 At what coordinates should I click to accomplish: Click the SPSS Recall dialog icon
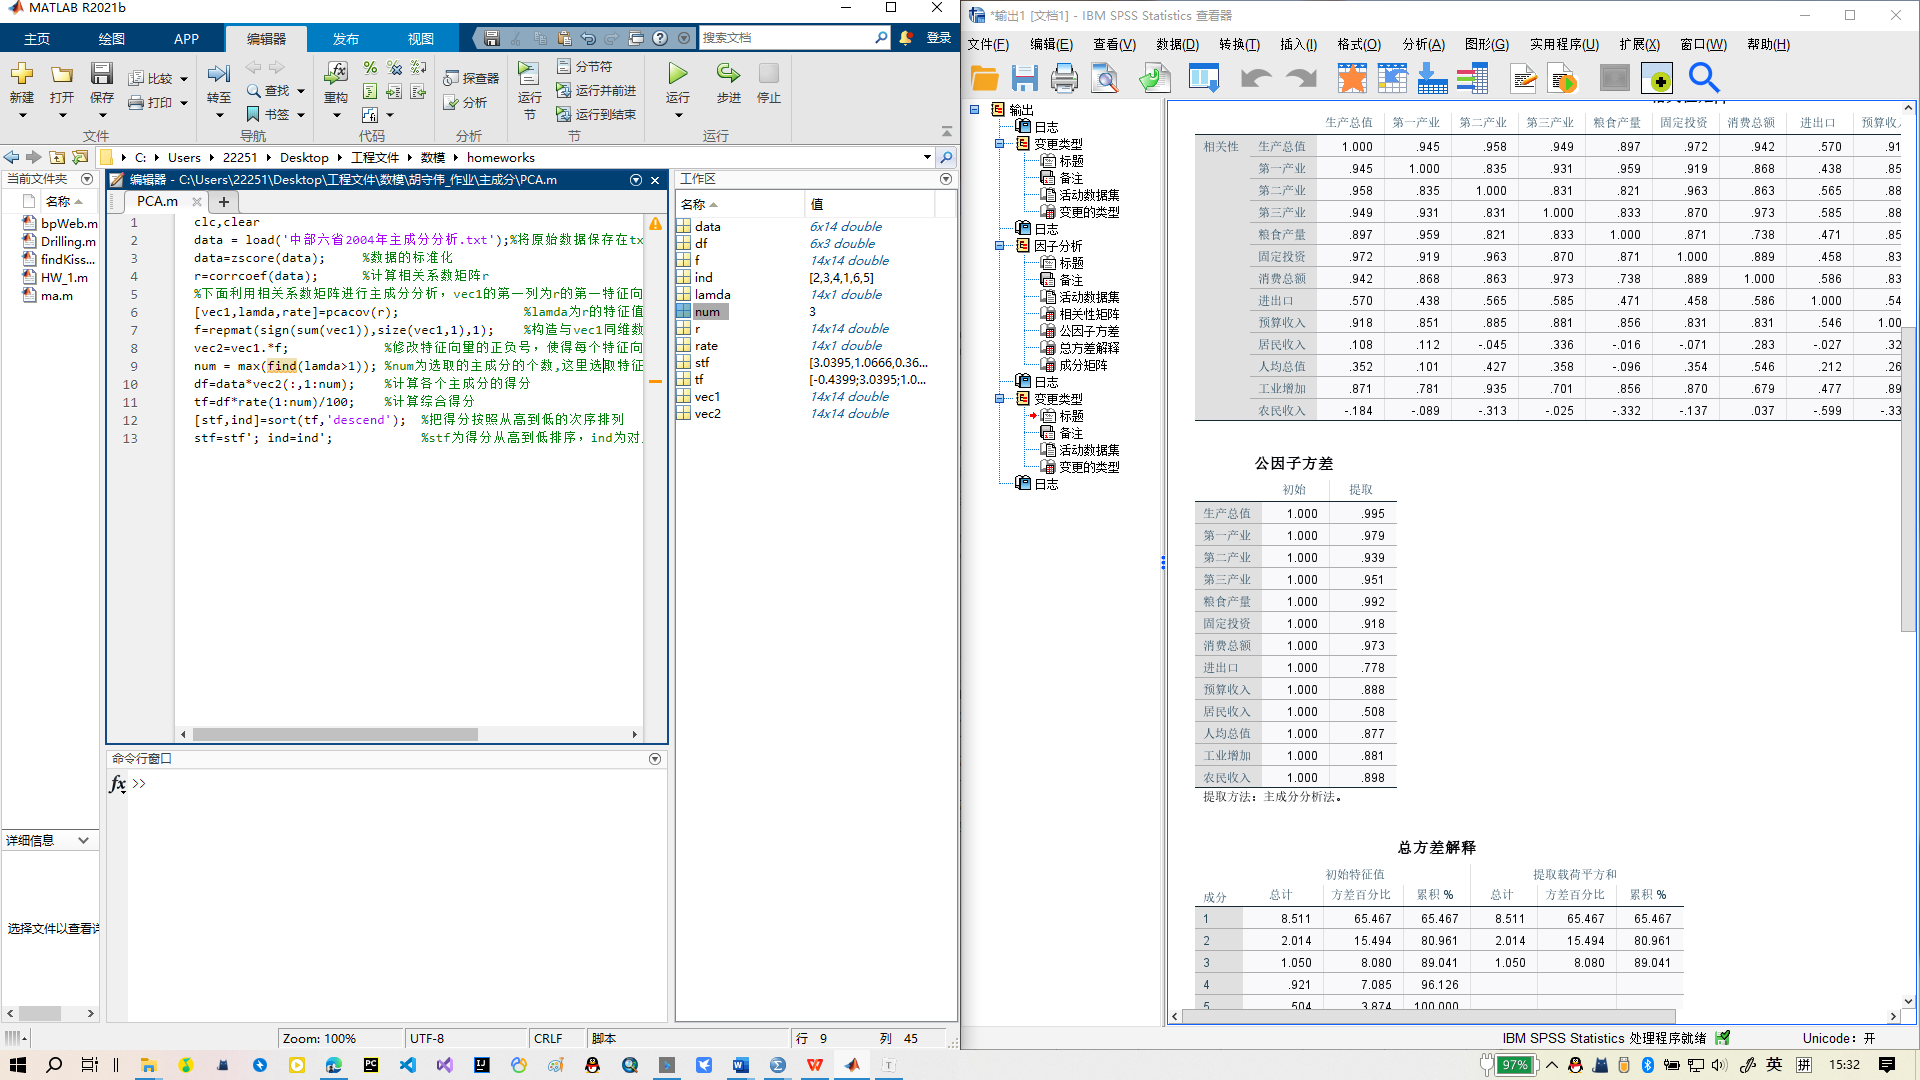(x=1204, y=78)
